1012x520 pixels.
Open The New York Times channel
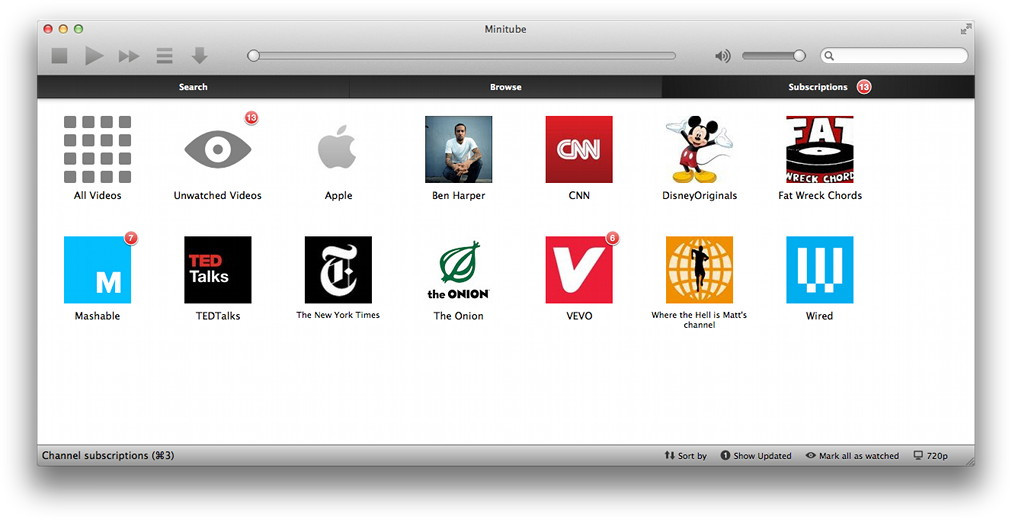pyautogui.click(x=338, y=270)
